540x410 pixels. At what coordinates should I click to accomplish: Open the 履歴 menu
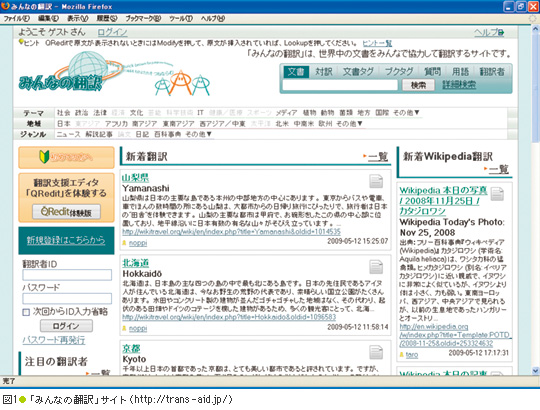tap(106, 19)
